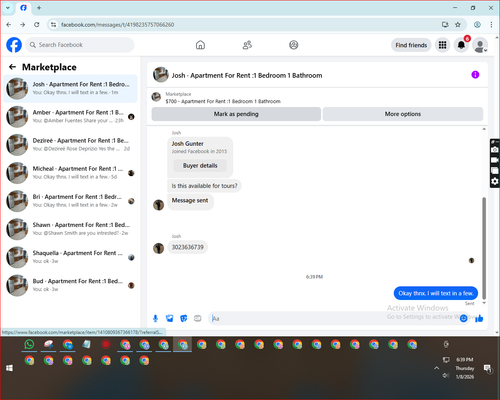Reload the page in Chrome
The image size is (500, 400).
click(37, 25)
